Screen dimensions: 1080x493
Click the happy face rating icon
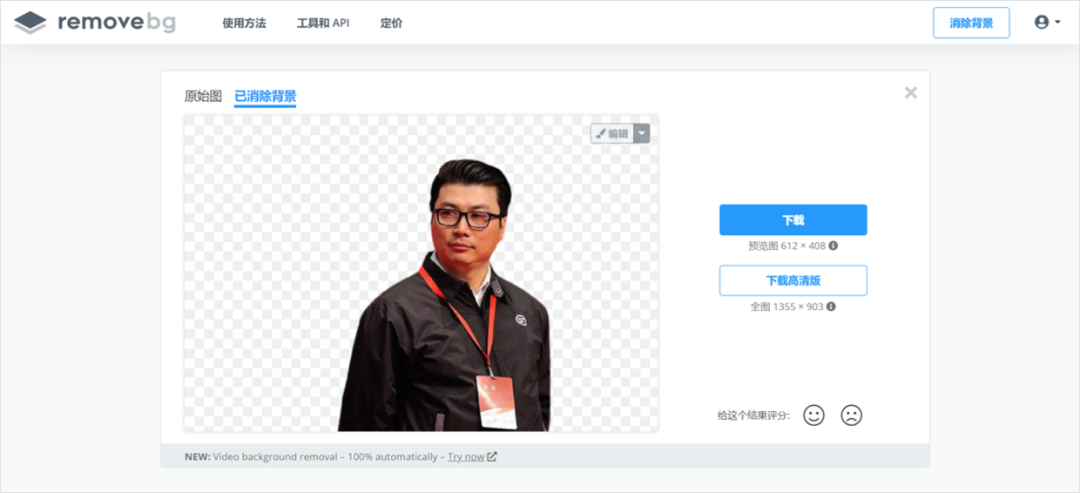coord(813,415)
